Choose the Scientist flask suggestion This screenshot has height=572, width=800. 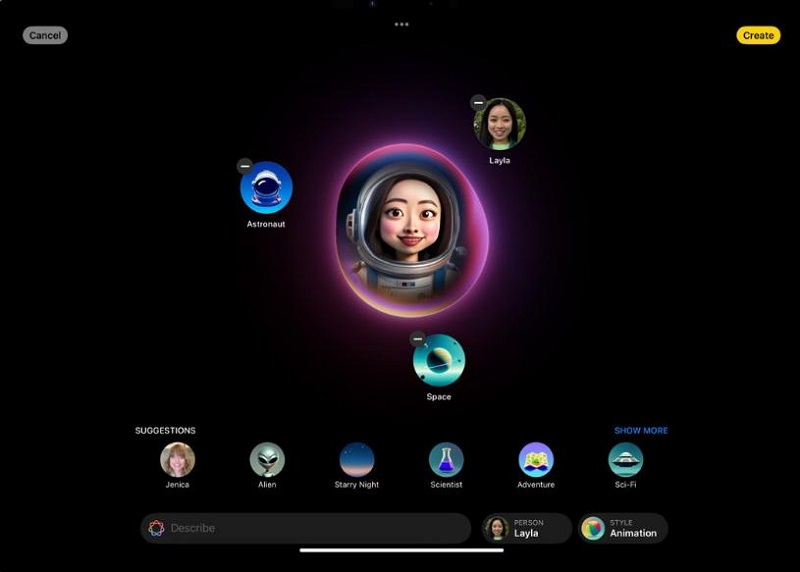(446, 460)
